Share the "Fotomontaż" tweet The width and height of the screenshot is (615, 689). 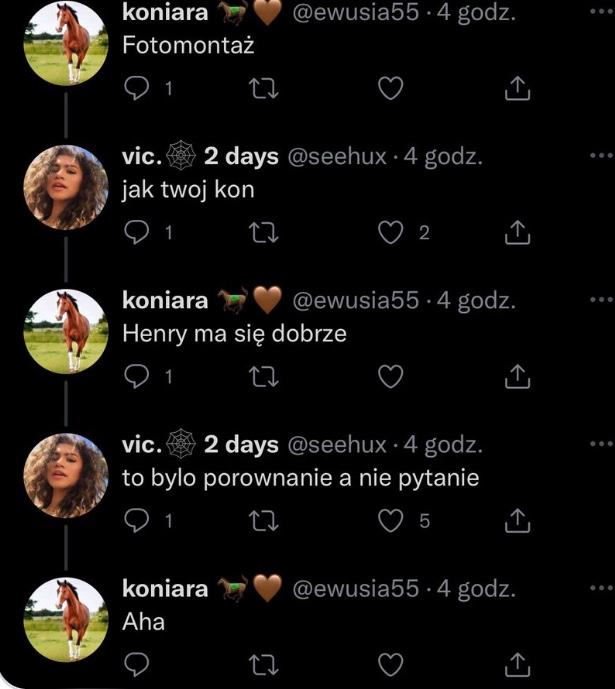click(516, 89)
